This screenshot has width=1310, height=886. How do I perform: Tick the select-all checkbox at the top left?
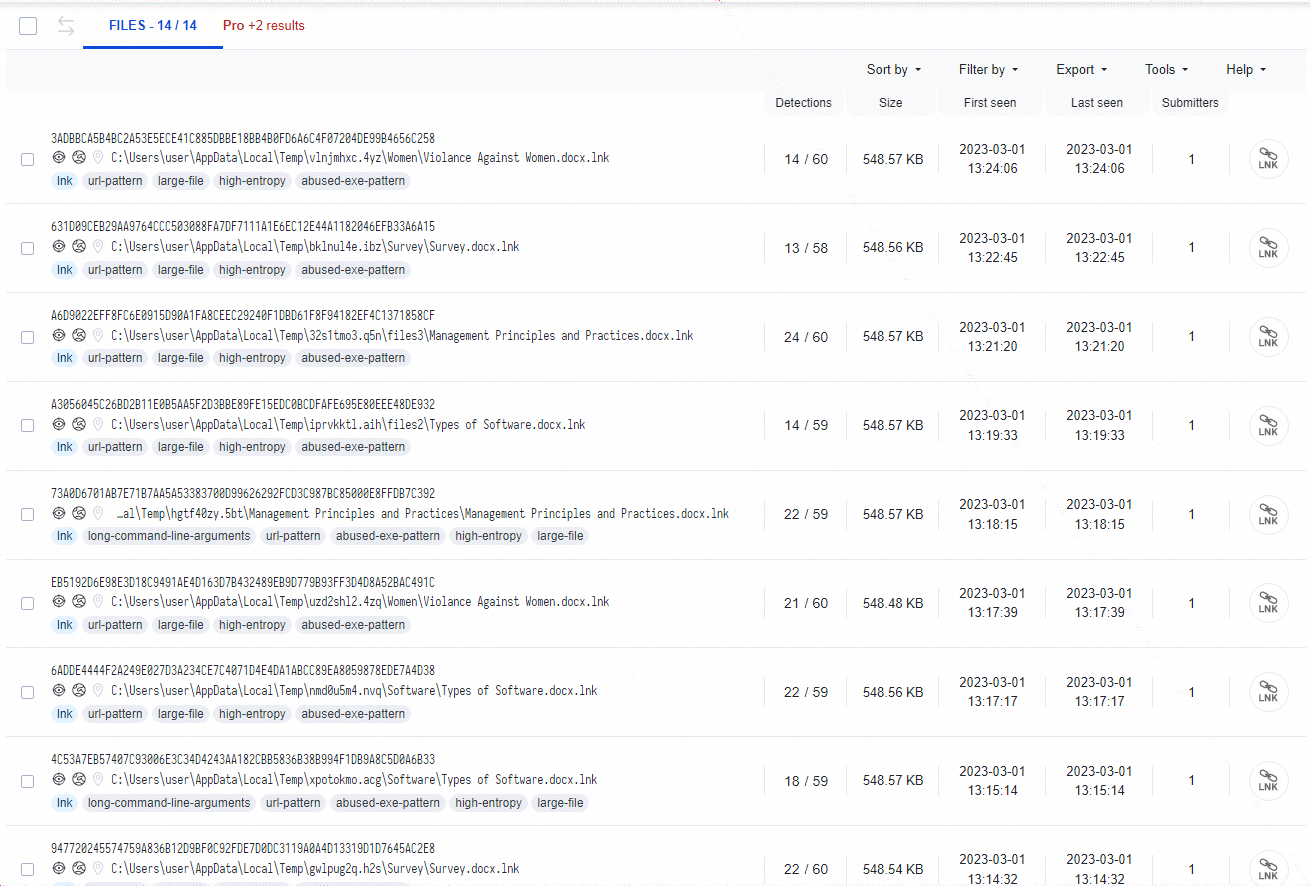tap(28, 26)
